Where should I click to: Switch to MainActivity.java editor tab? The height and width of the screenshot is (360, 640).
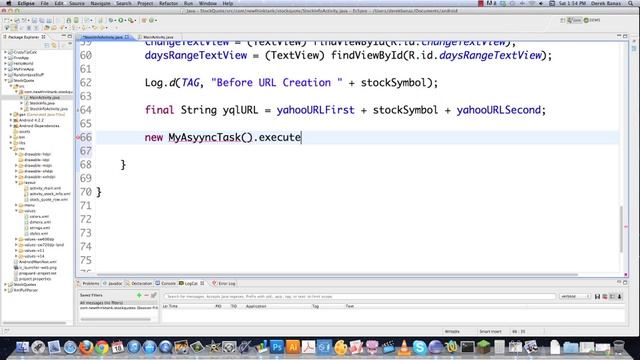click(158, 37)
